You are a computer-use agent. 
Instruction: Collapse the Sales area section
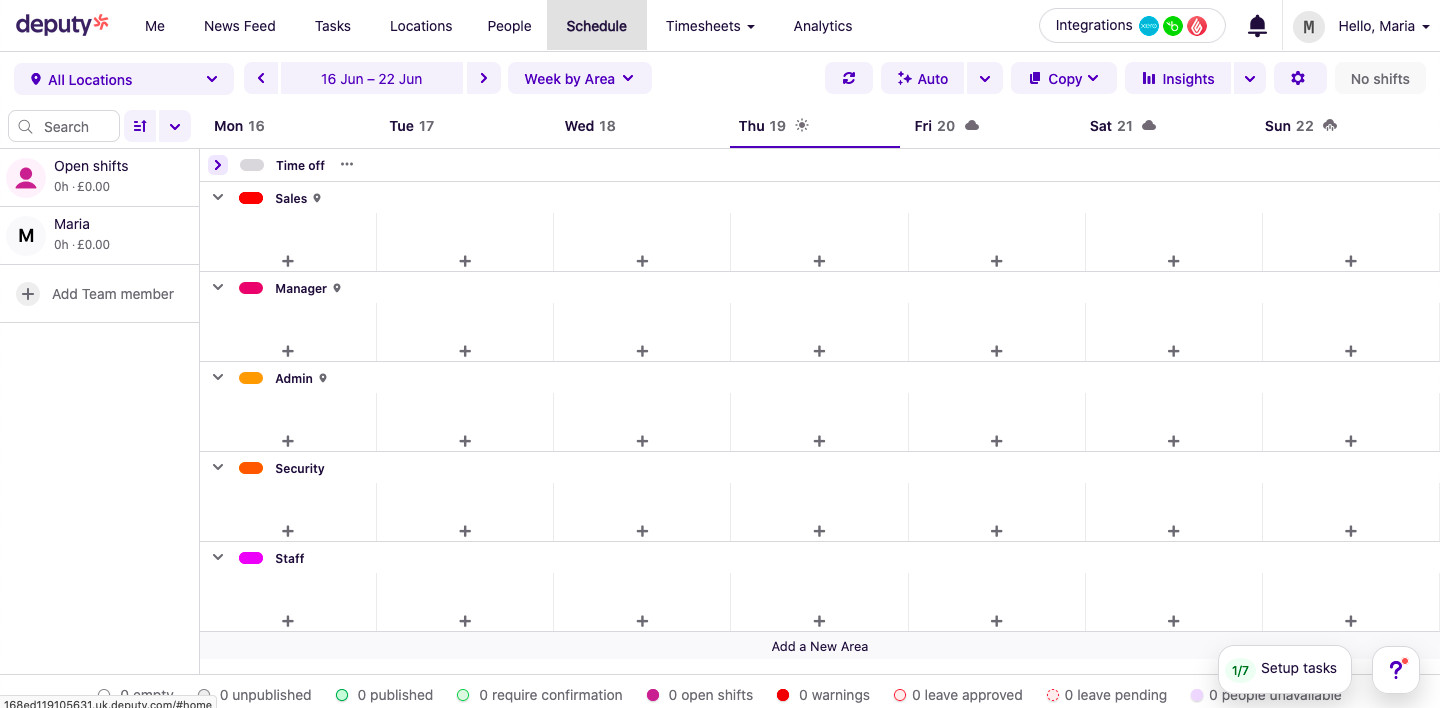(218, 198)
